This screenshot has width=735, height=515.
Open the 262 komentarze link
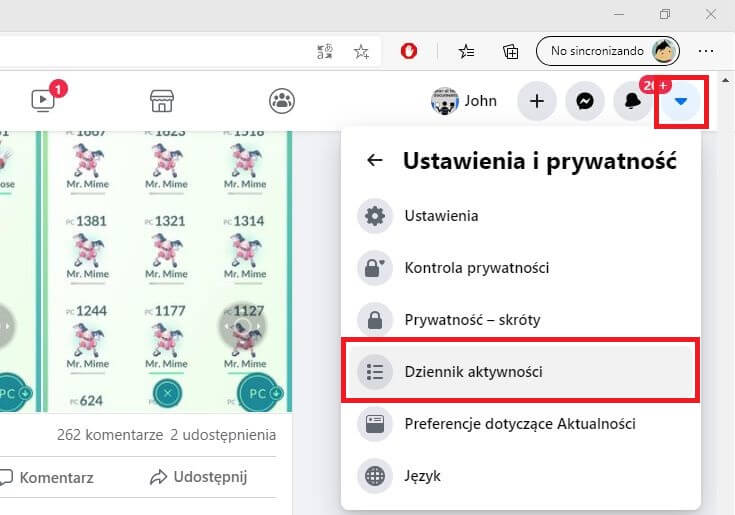[110, 435]
